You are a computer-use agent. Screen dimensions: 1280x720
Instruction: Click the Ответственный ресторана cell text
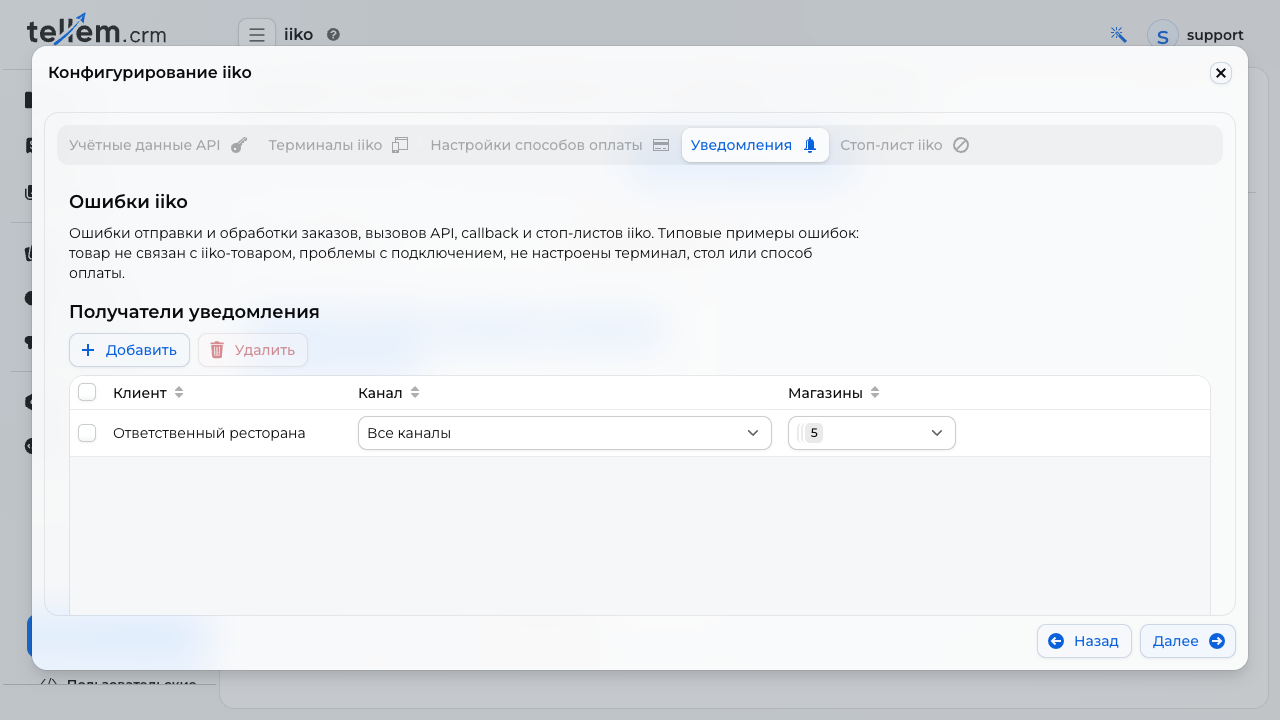coord(209,433)
